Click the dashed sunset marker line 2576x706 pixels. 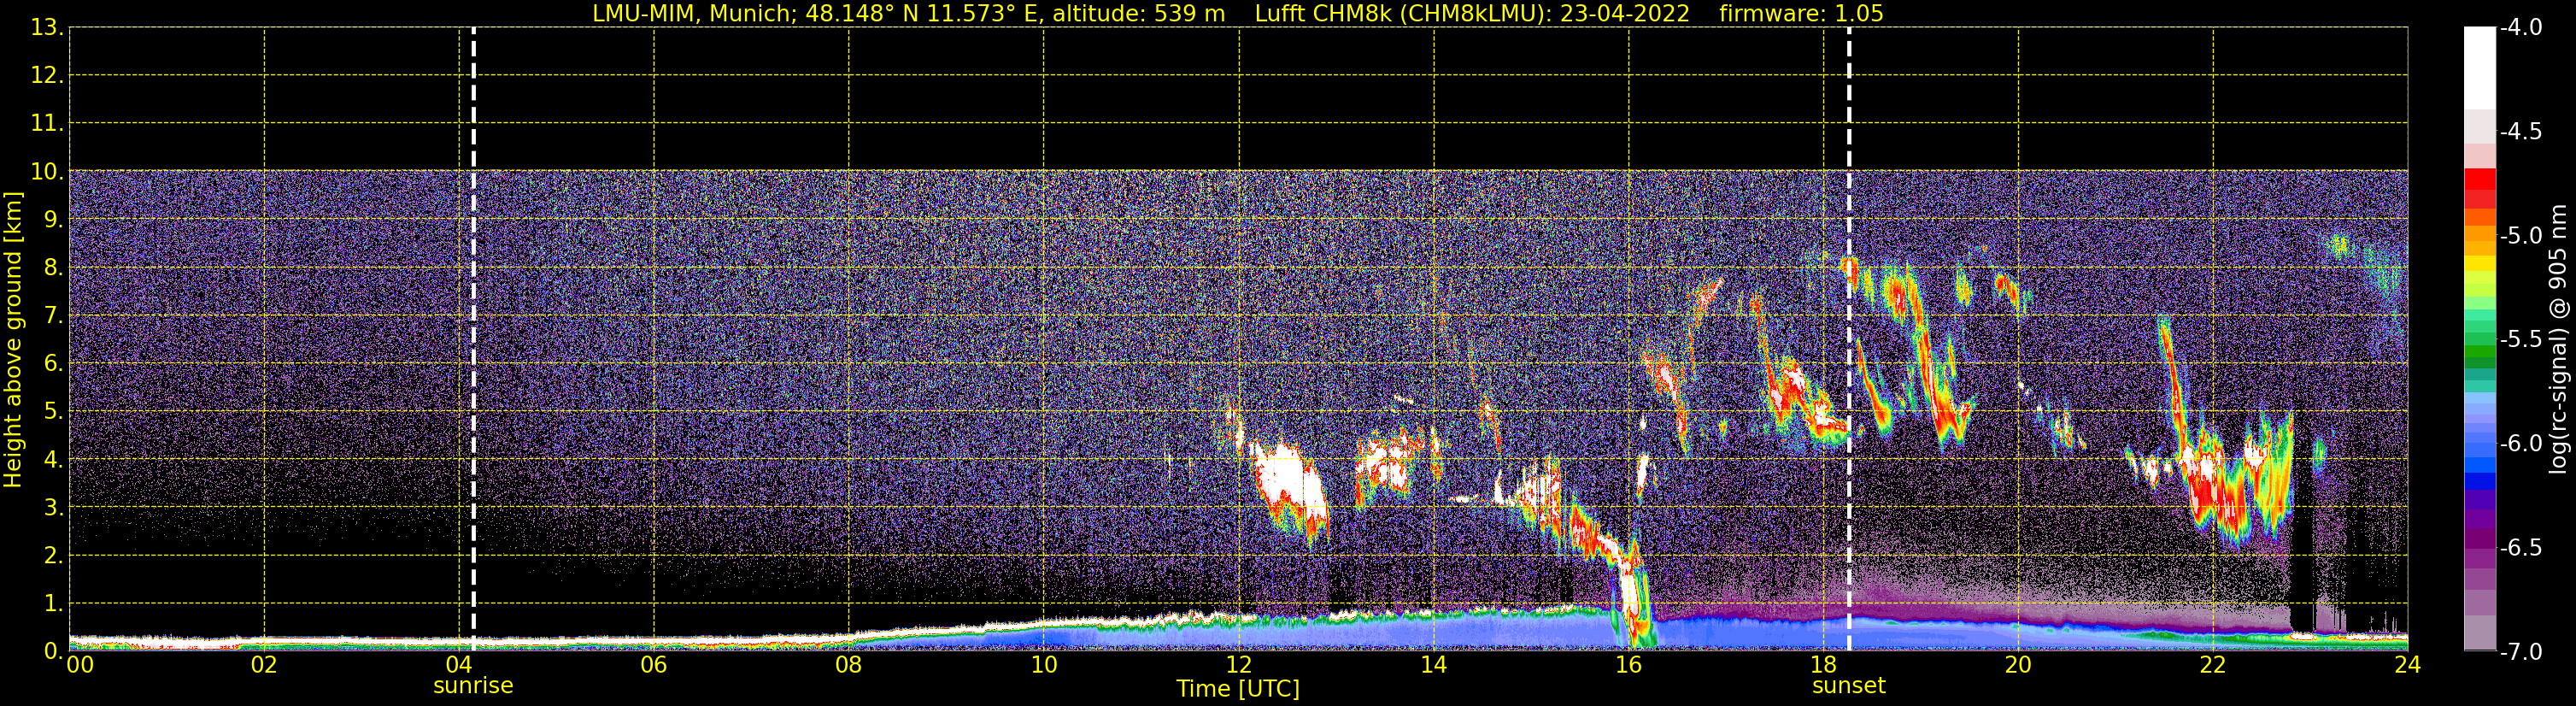(1849, 339)
